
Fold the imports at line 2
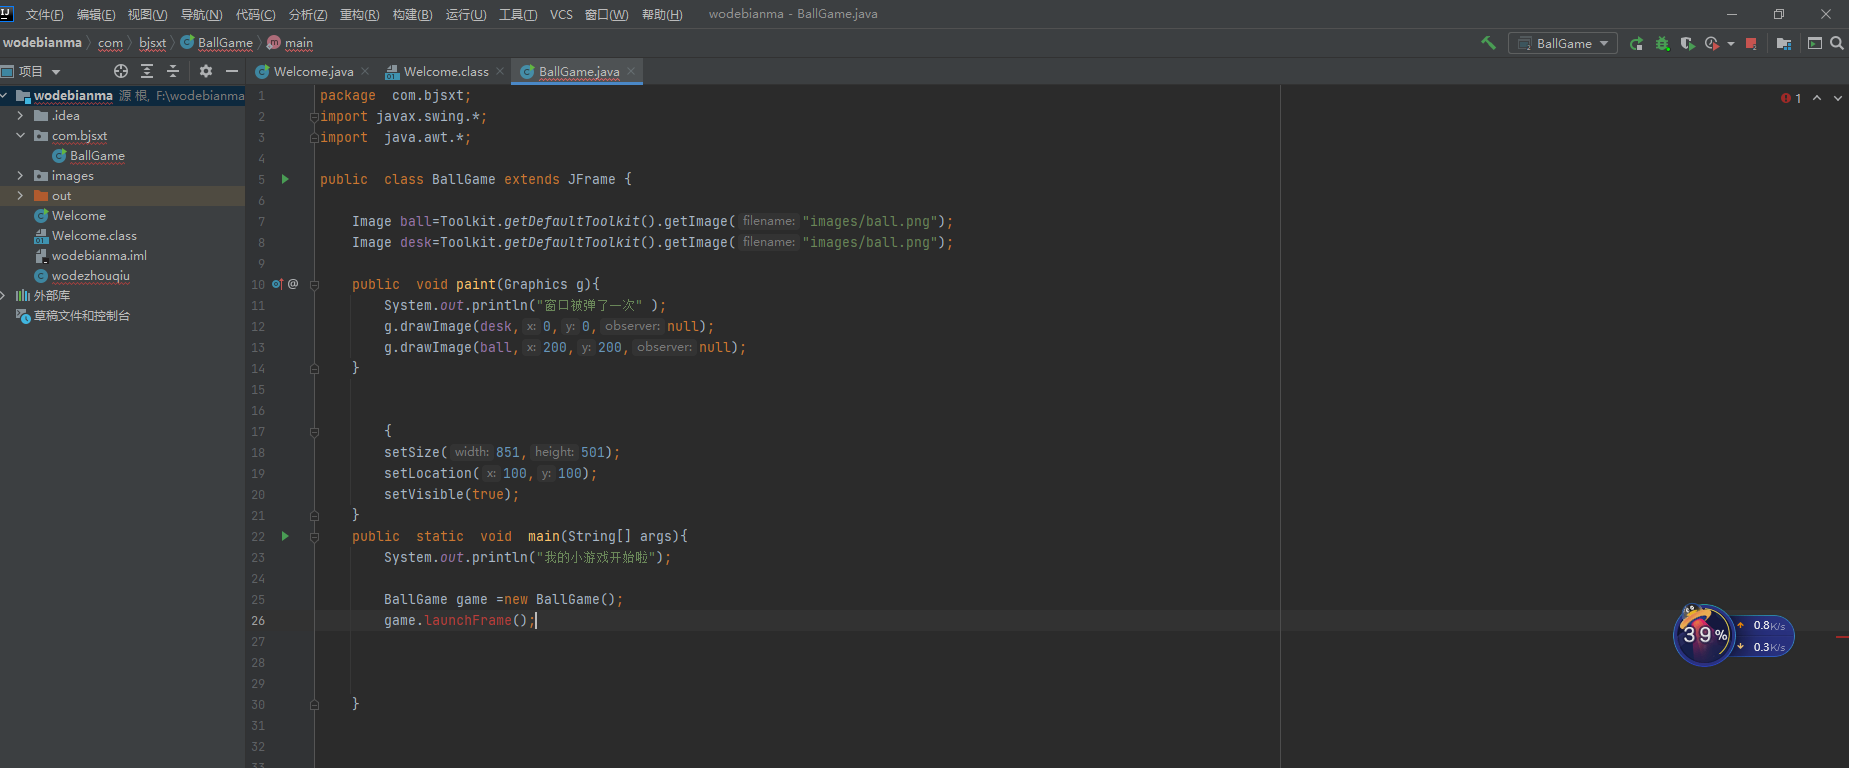click(314, 116)
